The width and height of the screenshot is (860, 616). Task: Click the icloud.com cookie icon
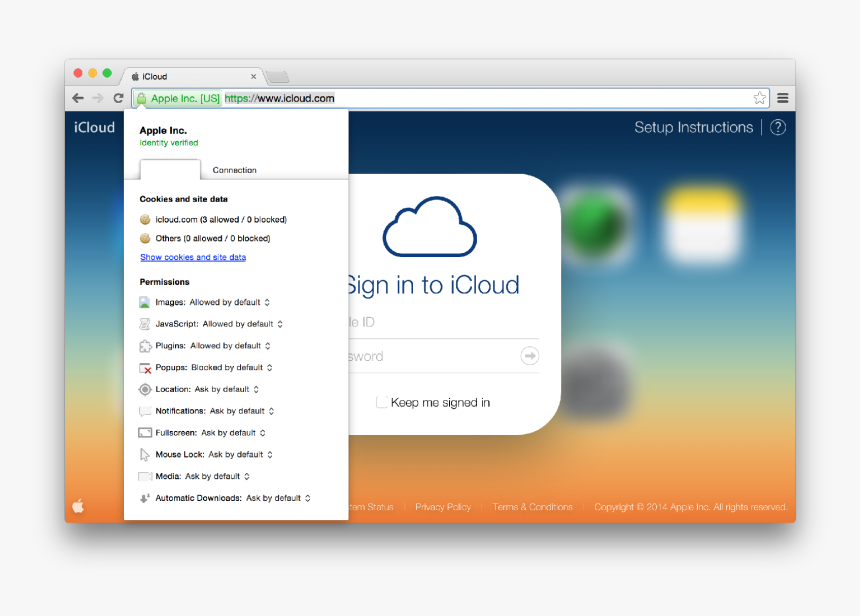[145, 219]
